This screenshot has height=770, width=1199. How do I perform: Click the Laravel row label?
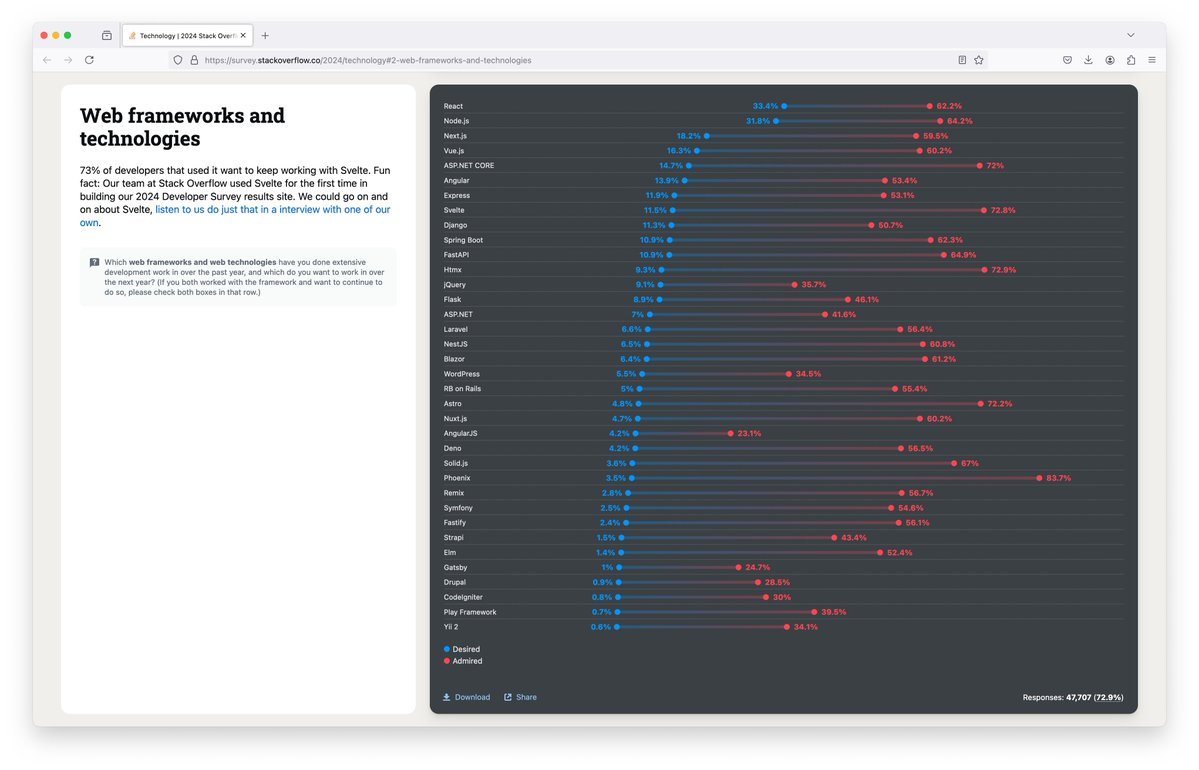point(456,330)
